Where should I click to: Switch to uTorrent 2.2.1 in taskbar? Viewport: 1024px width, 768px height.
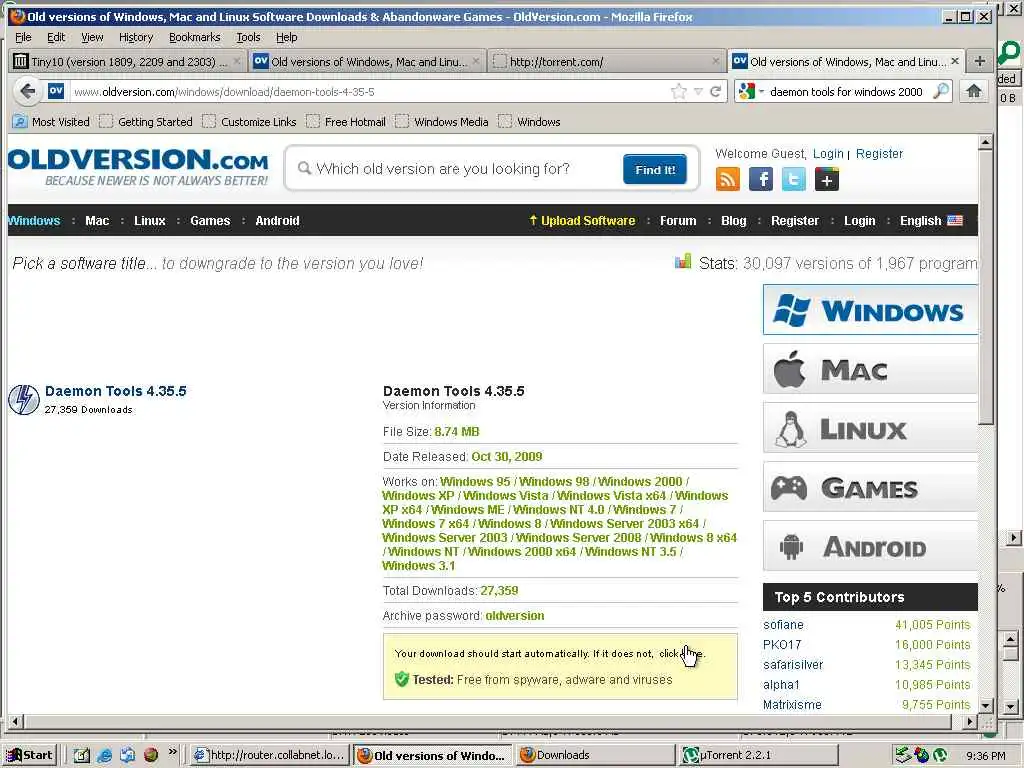tap(759, 755)
